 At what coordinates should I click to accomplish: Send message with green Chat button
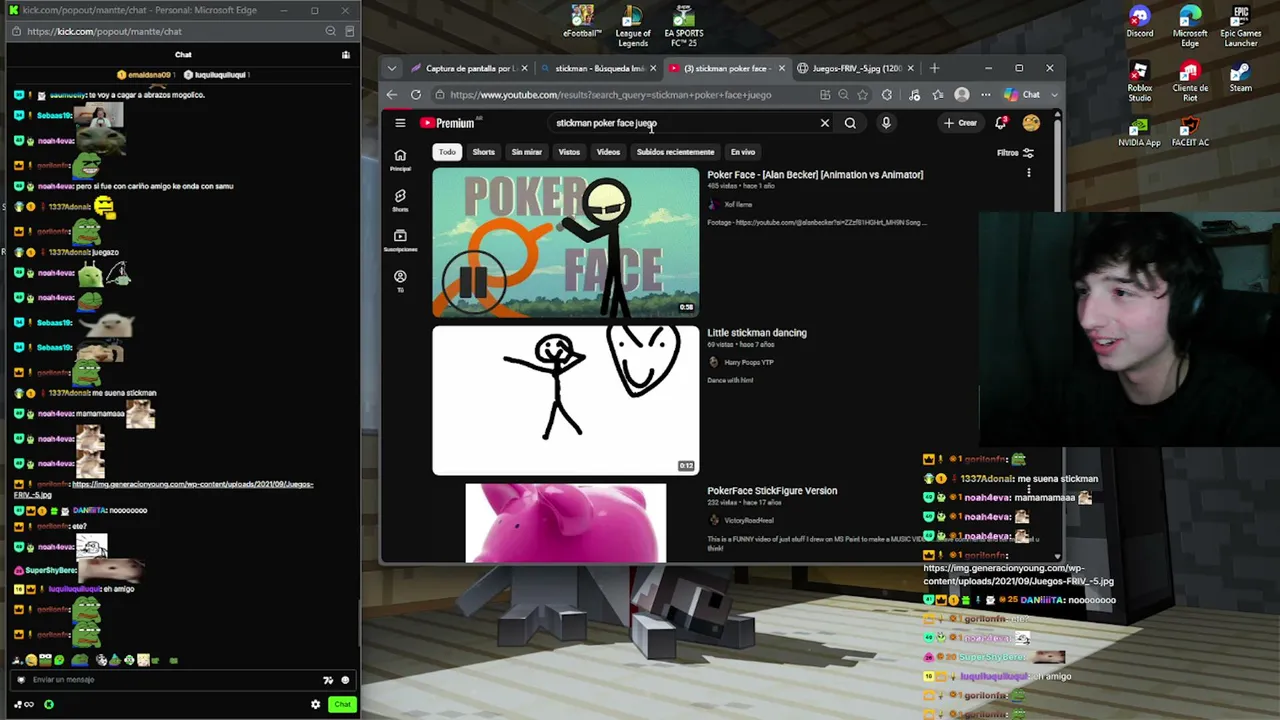[342, 704]
